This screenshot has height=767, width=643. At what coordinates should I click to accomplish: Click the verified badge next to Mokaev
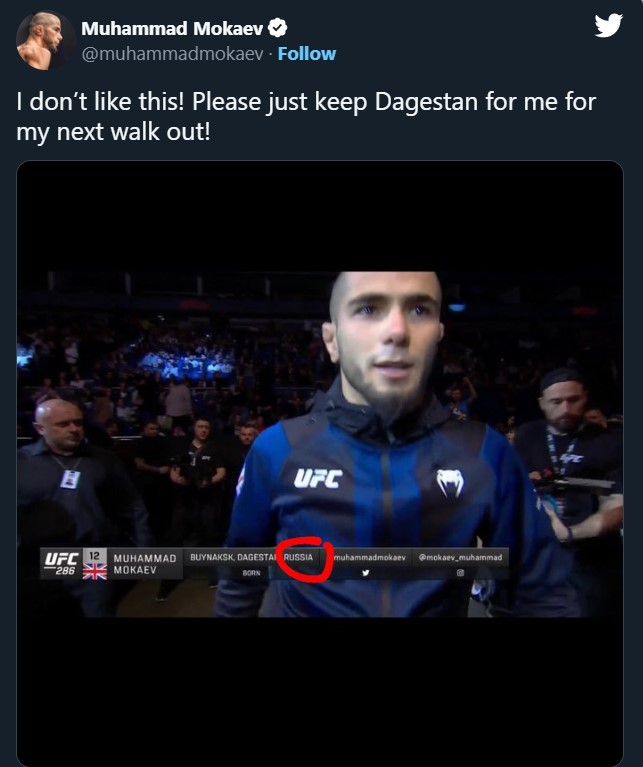(278, 28)
